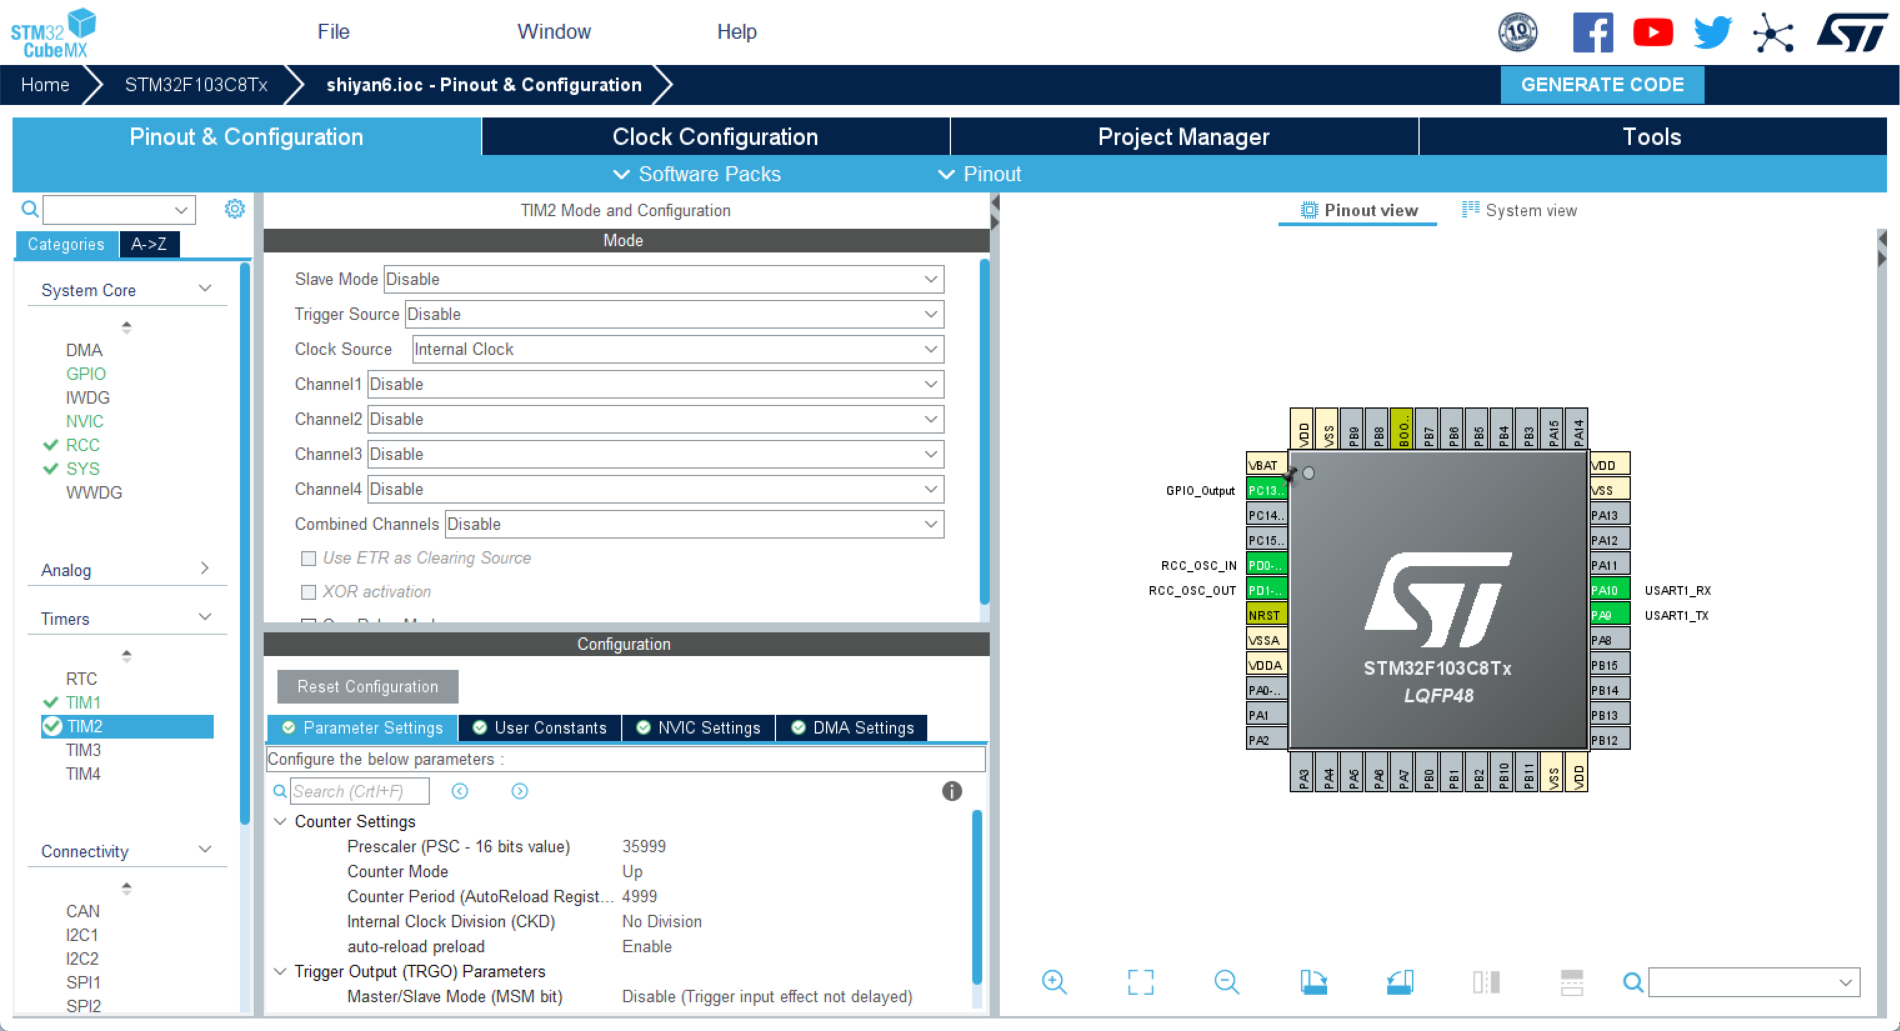Open Channel1 dropdown

tap(656, 384)
